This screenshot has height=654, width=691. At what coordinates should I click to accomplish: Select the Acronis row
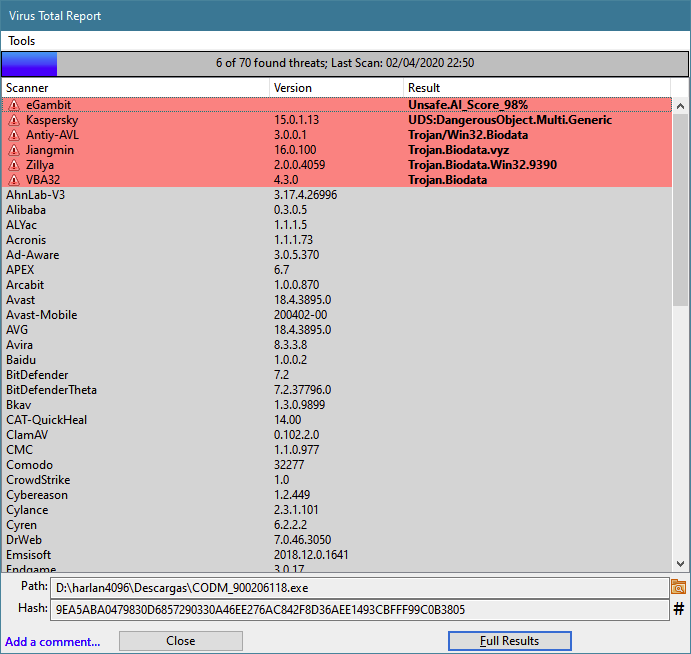pyautogui.click(x=337, y=240)
